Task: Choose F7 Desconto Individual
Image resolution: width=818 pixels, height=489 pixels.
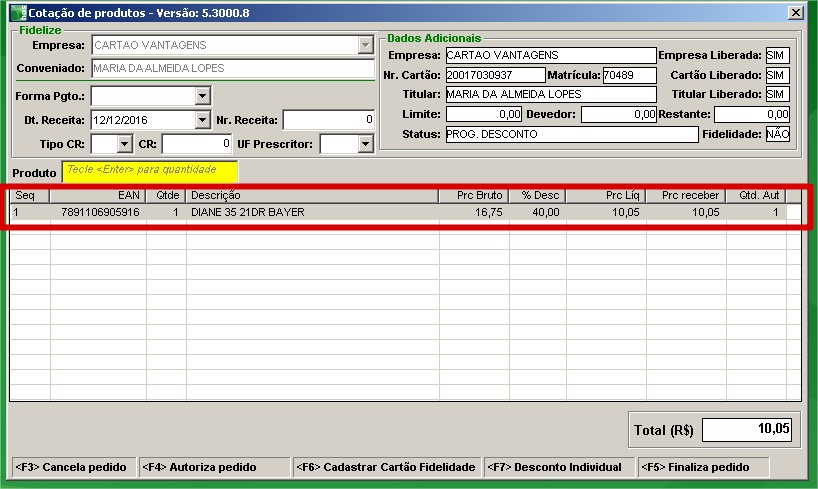Action: [554, 467]
